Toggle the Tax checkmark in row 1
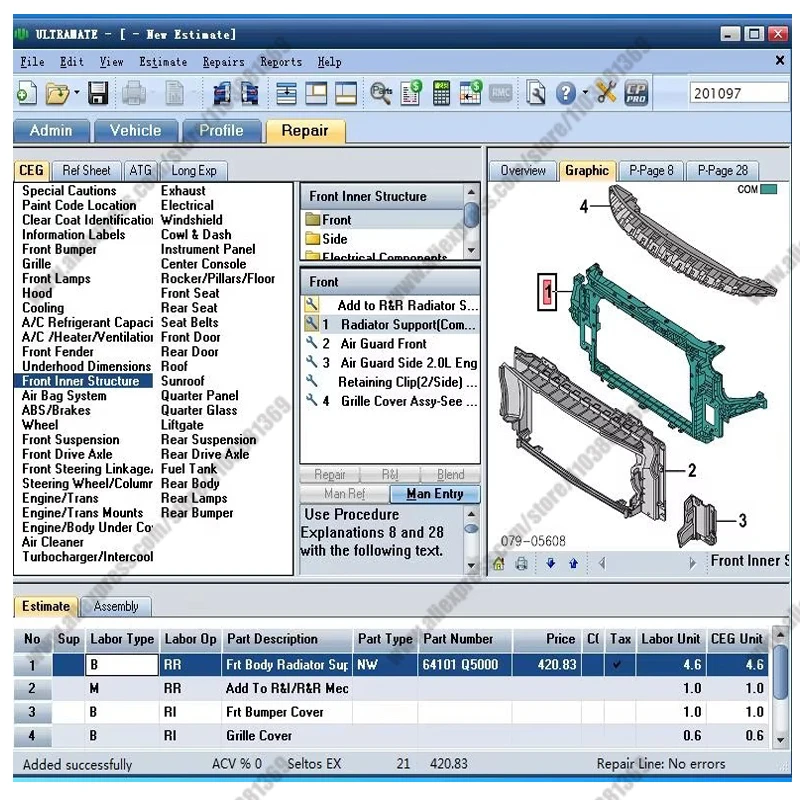Viewport: 800px width, 800px height. tap(617, 664)
